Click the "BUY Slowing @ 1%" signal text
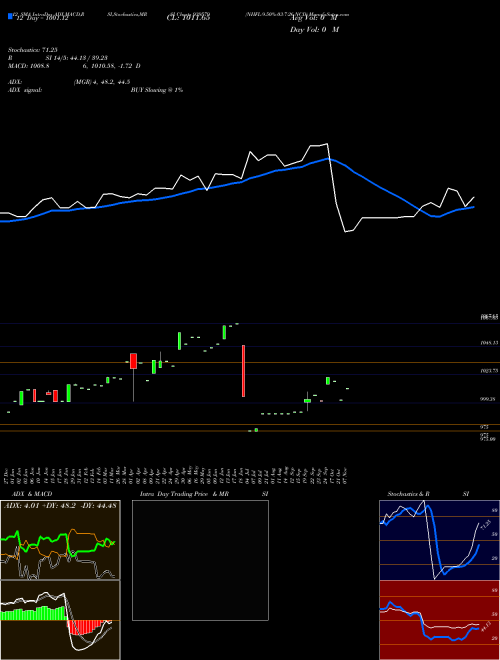This screenshot has height=660, width=500. click(x=157, y=90)
